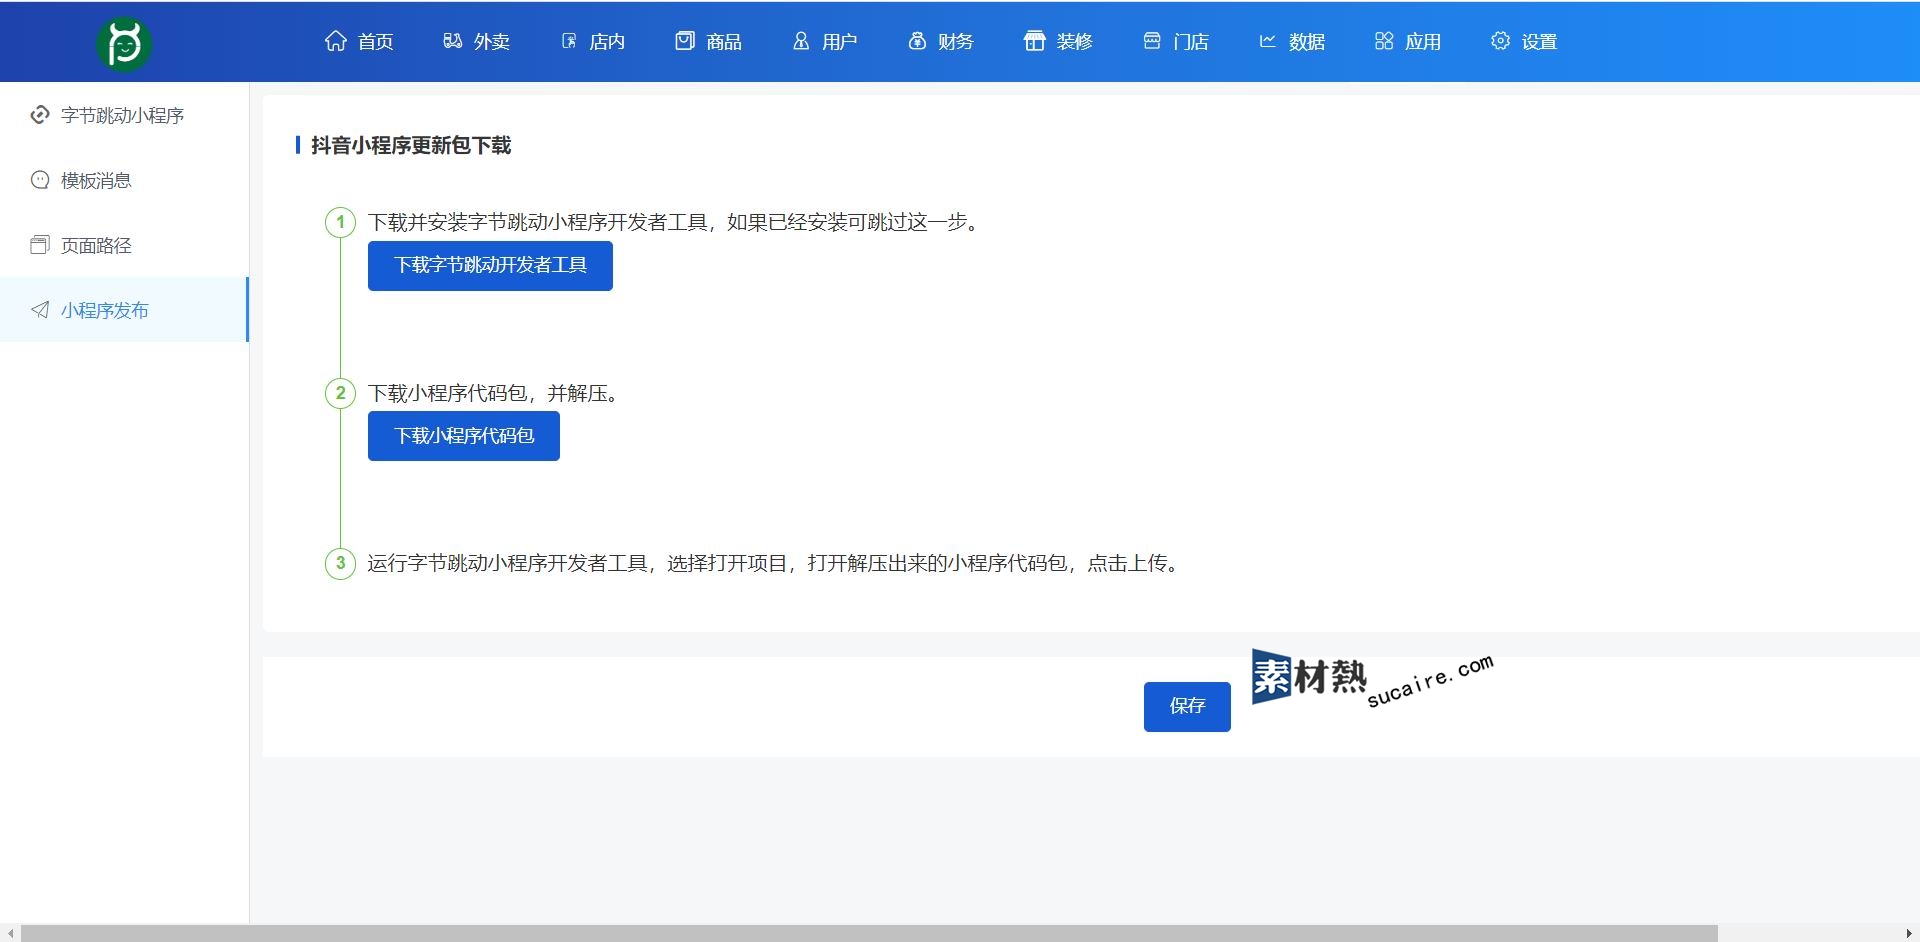Click the paper plane icon beside 小程序发布
Screen dimensions: 1920x942
[40, 310]
